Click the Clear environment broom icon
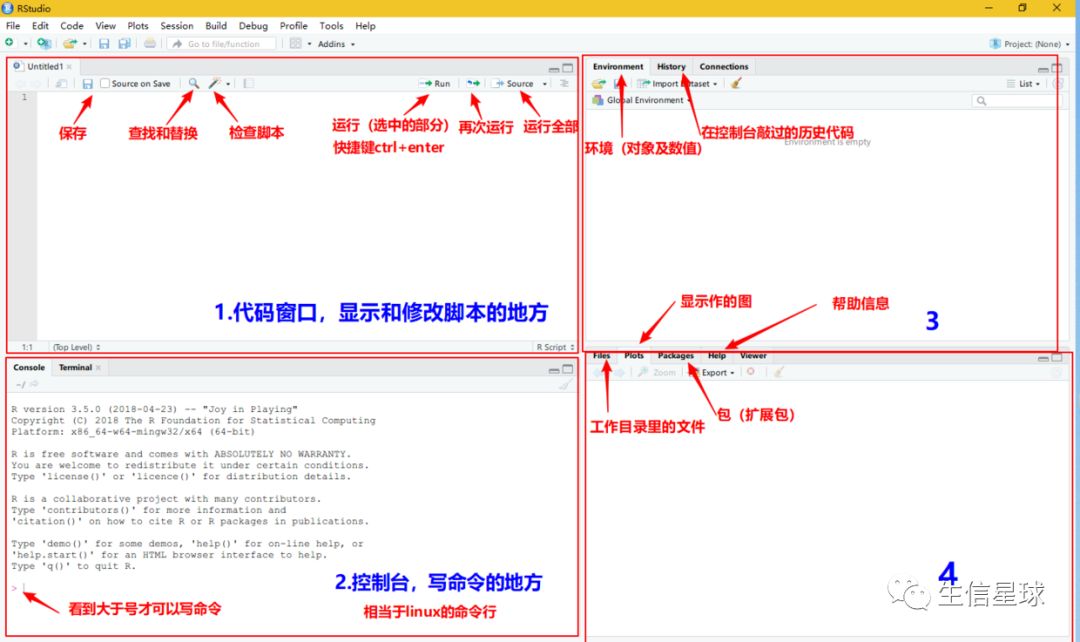 pos(736,83)
